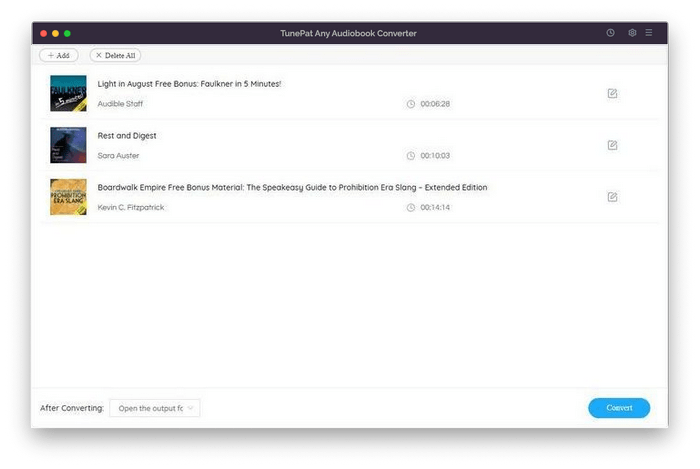Click author 'Sara Auster'
The image size is (700, 469).
[x=118, y=156]
